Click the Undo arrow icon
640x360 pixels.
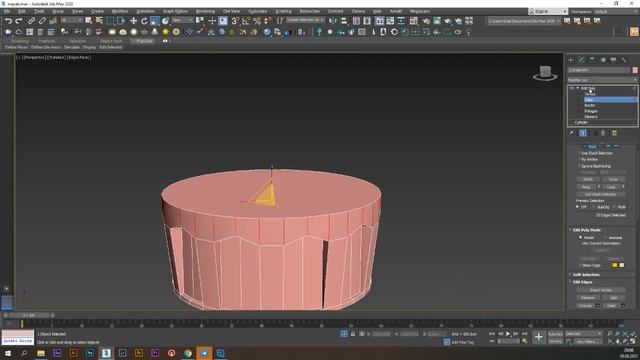pos(8,20)
